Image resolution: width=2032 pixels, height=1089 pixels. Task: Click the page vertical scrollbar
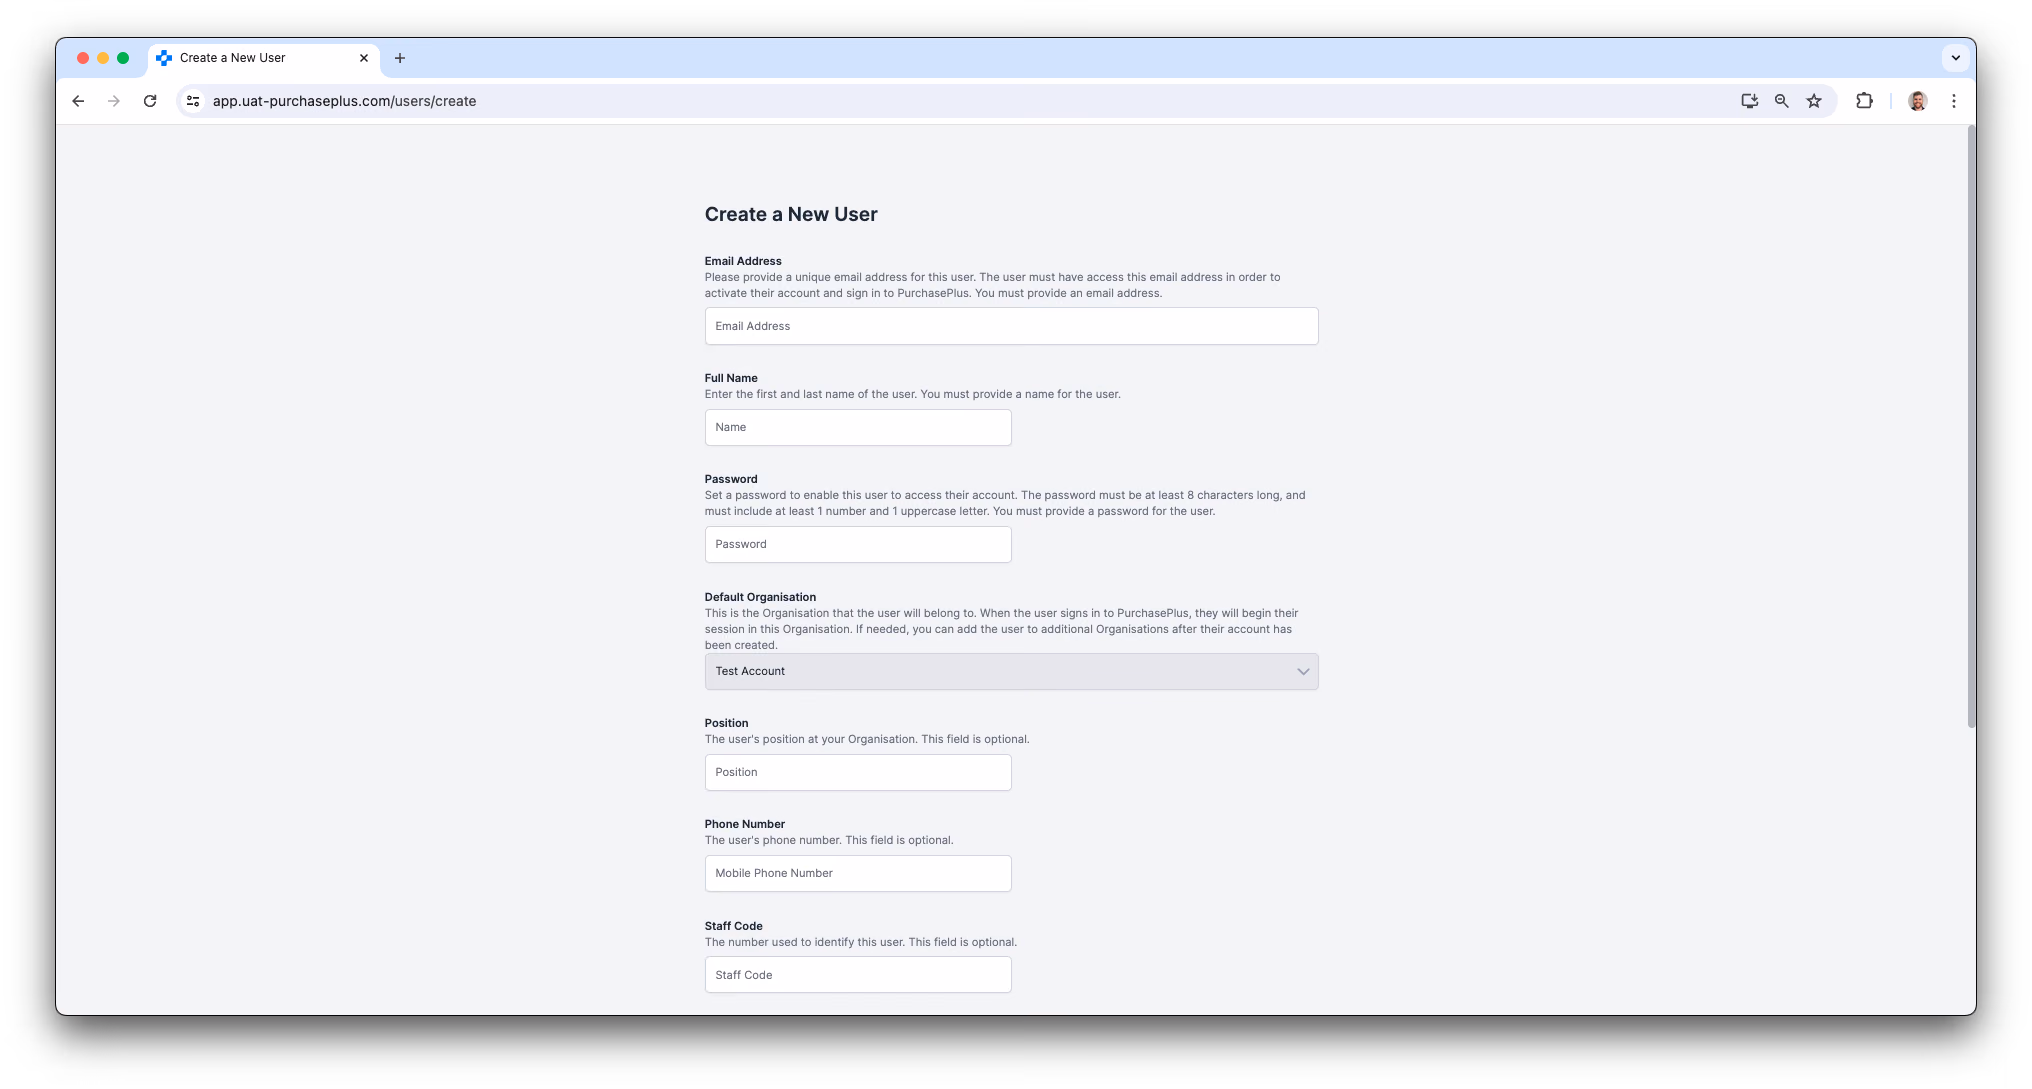pyautogui.click(x=1971, y=427)
